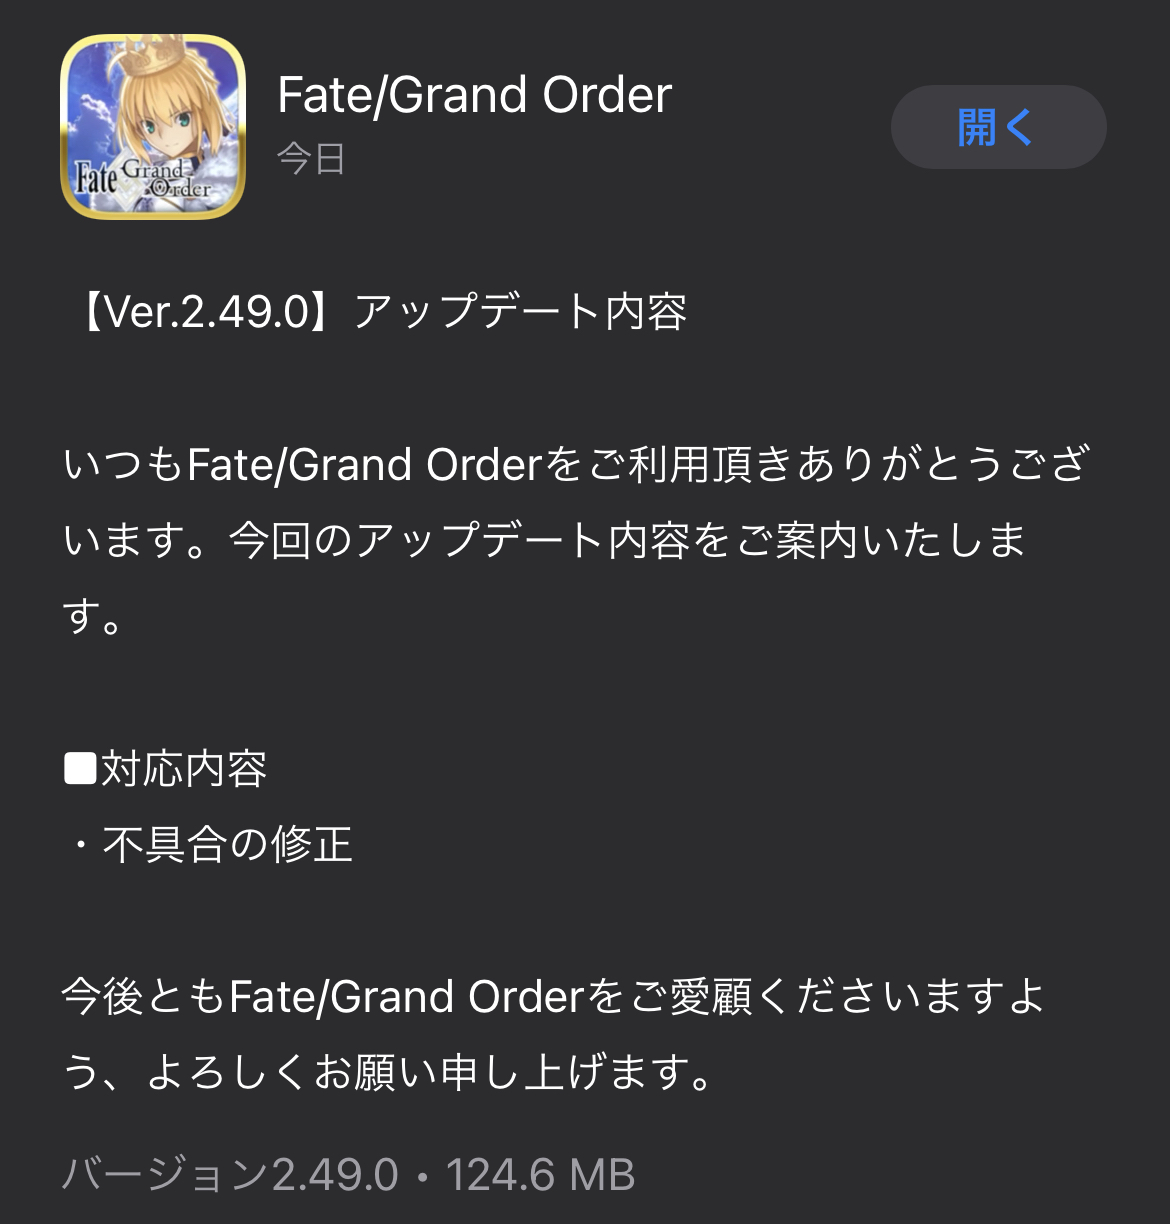
Task: Select the Fate/Grand Order app title
Action: (x=475, y=95)
